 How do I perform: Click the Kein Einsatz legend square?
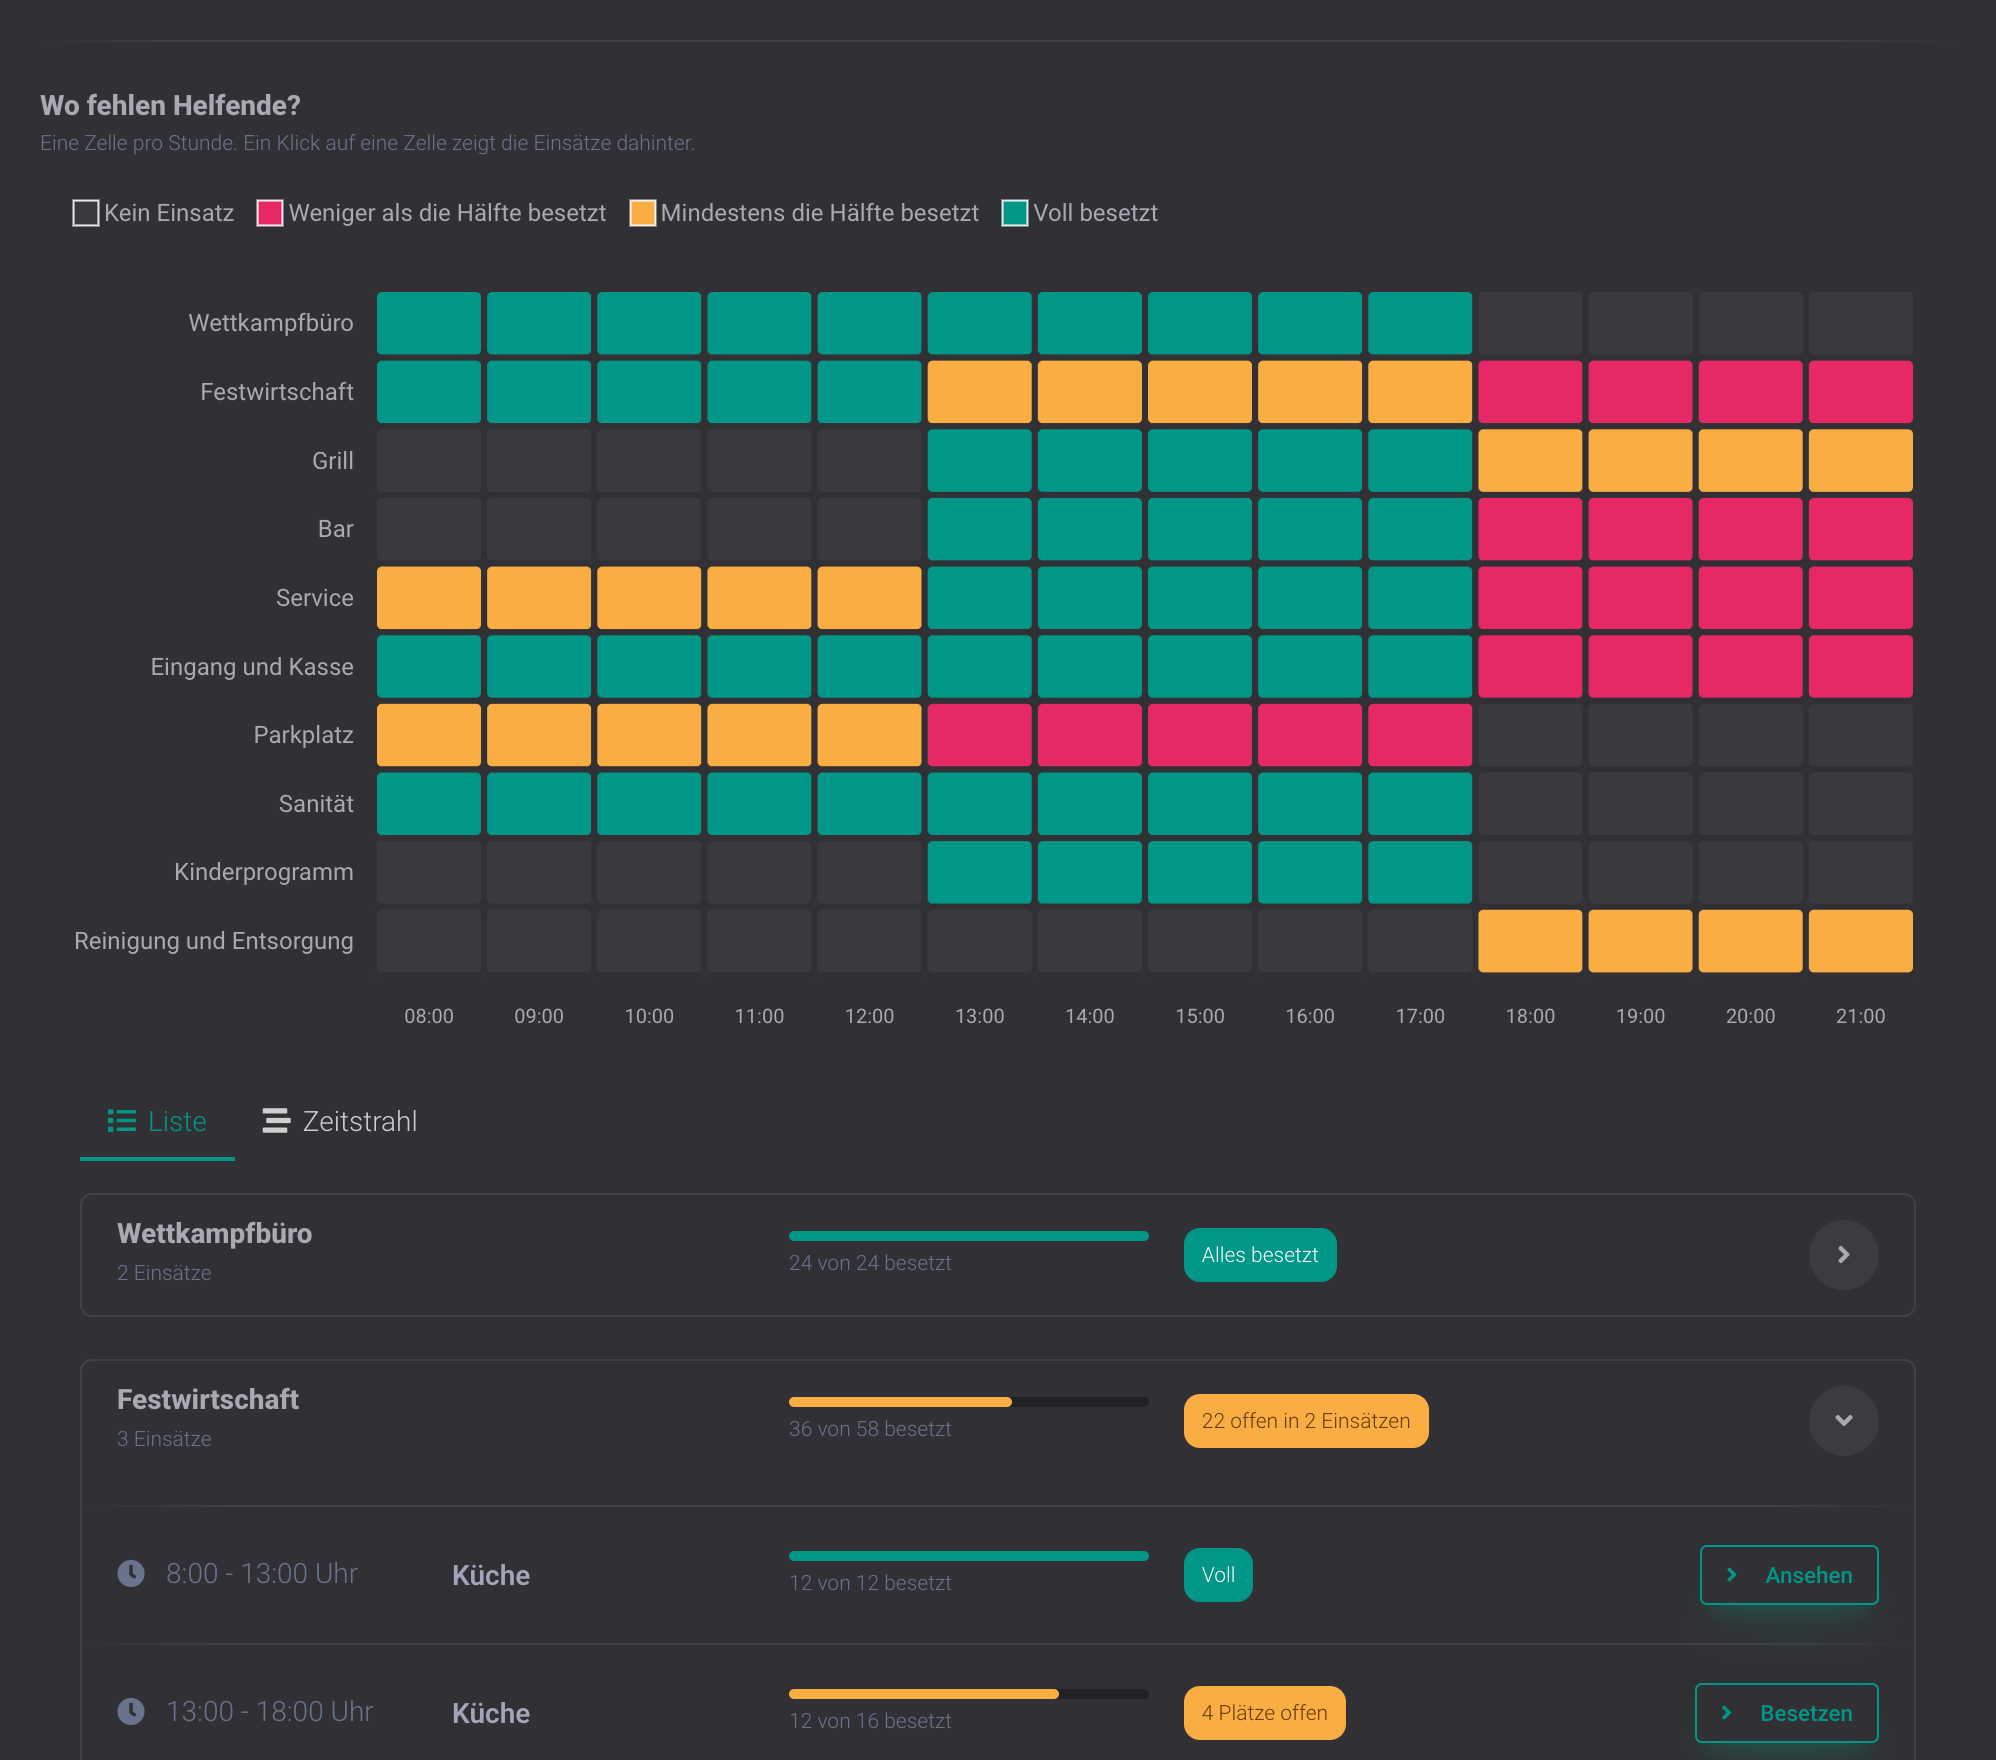pyautogui.click(x=86, y=213)
